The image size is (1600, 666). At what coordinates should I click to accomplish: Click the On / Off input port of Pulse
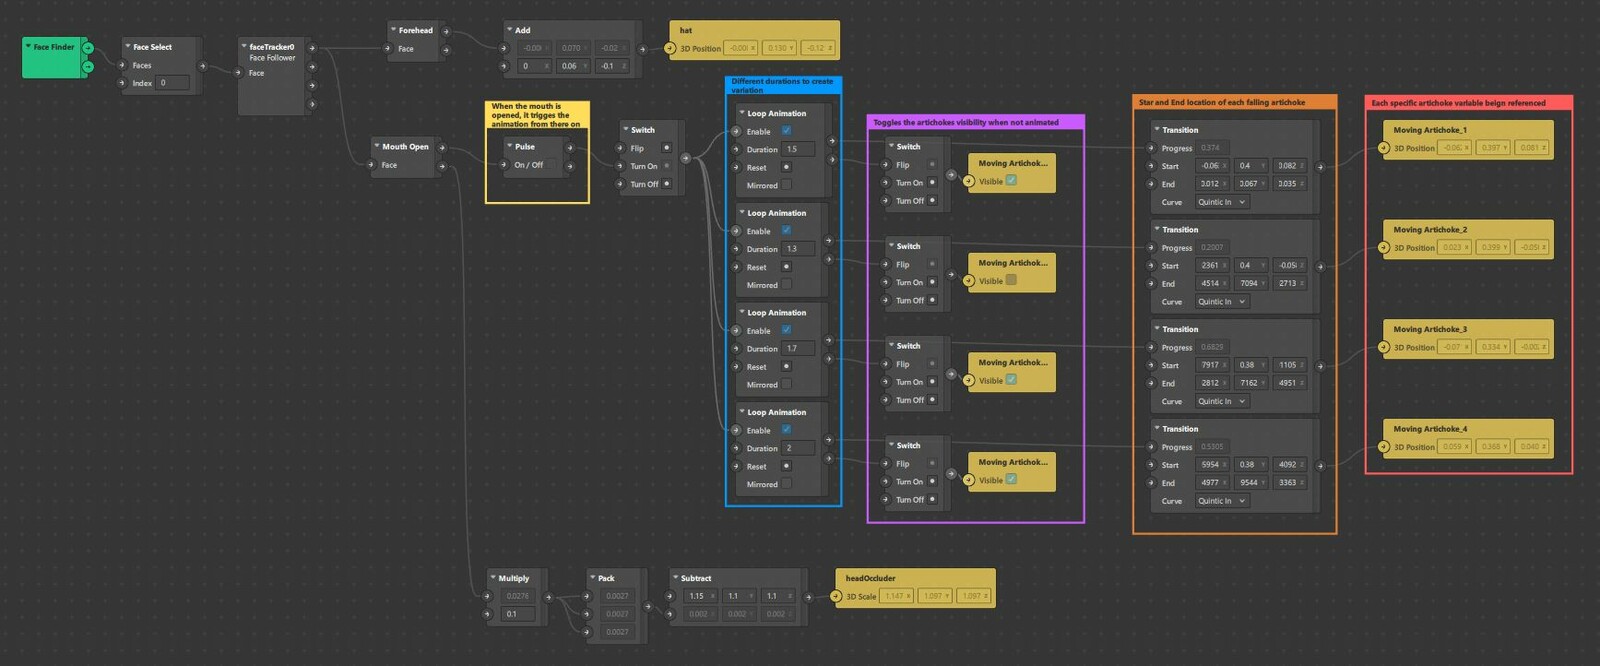(x=504, y=165)
